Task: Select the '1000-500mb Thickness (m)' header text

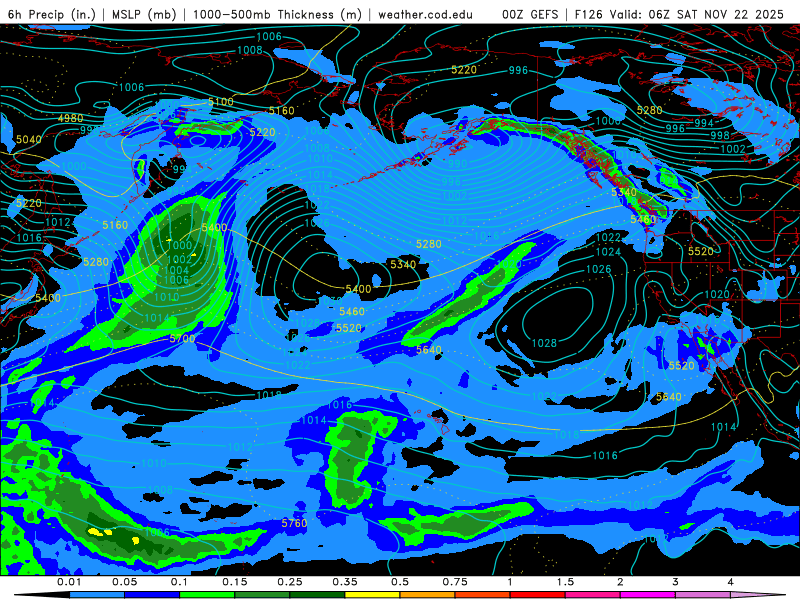Action: coord(277,14)
